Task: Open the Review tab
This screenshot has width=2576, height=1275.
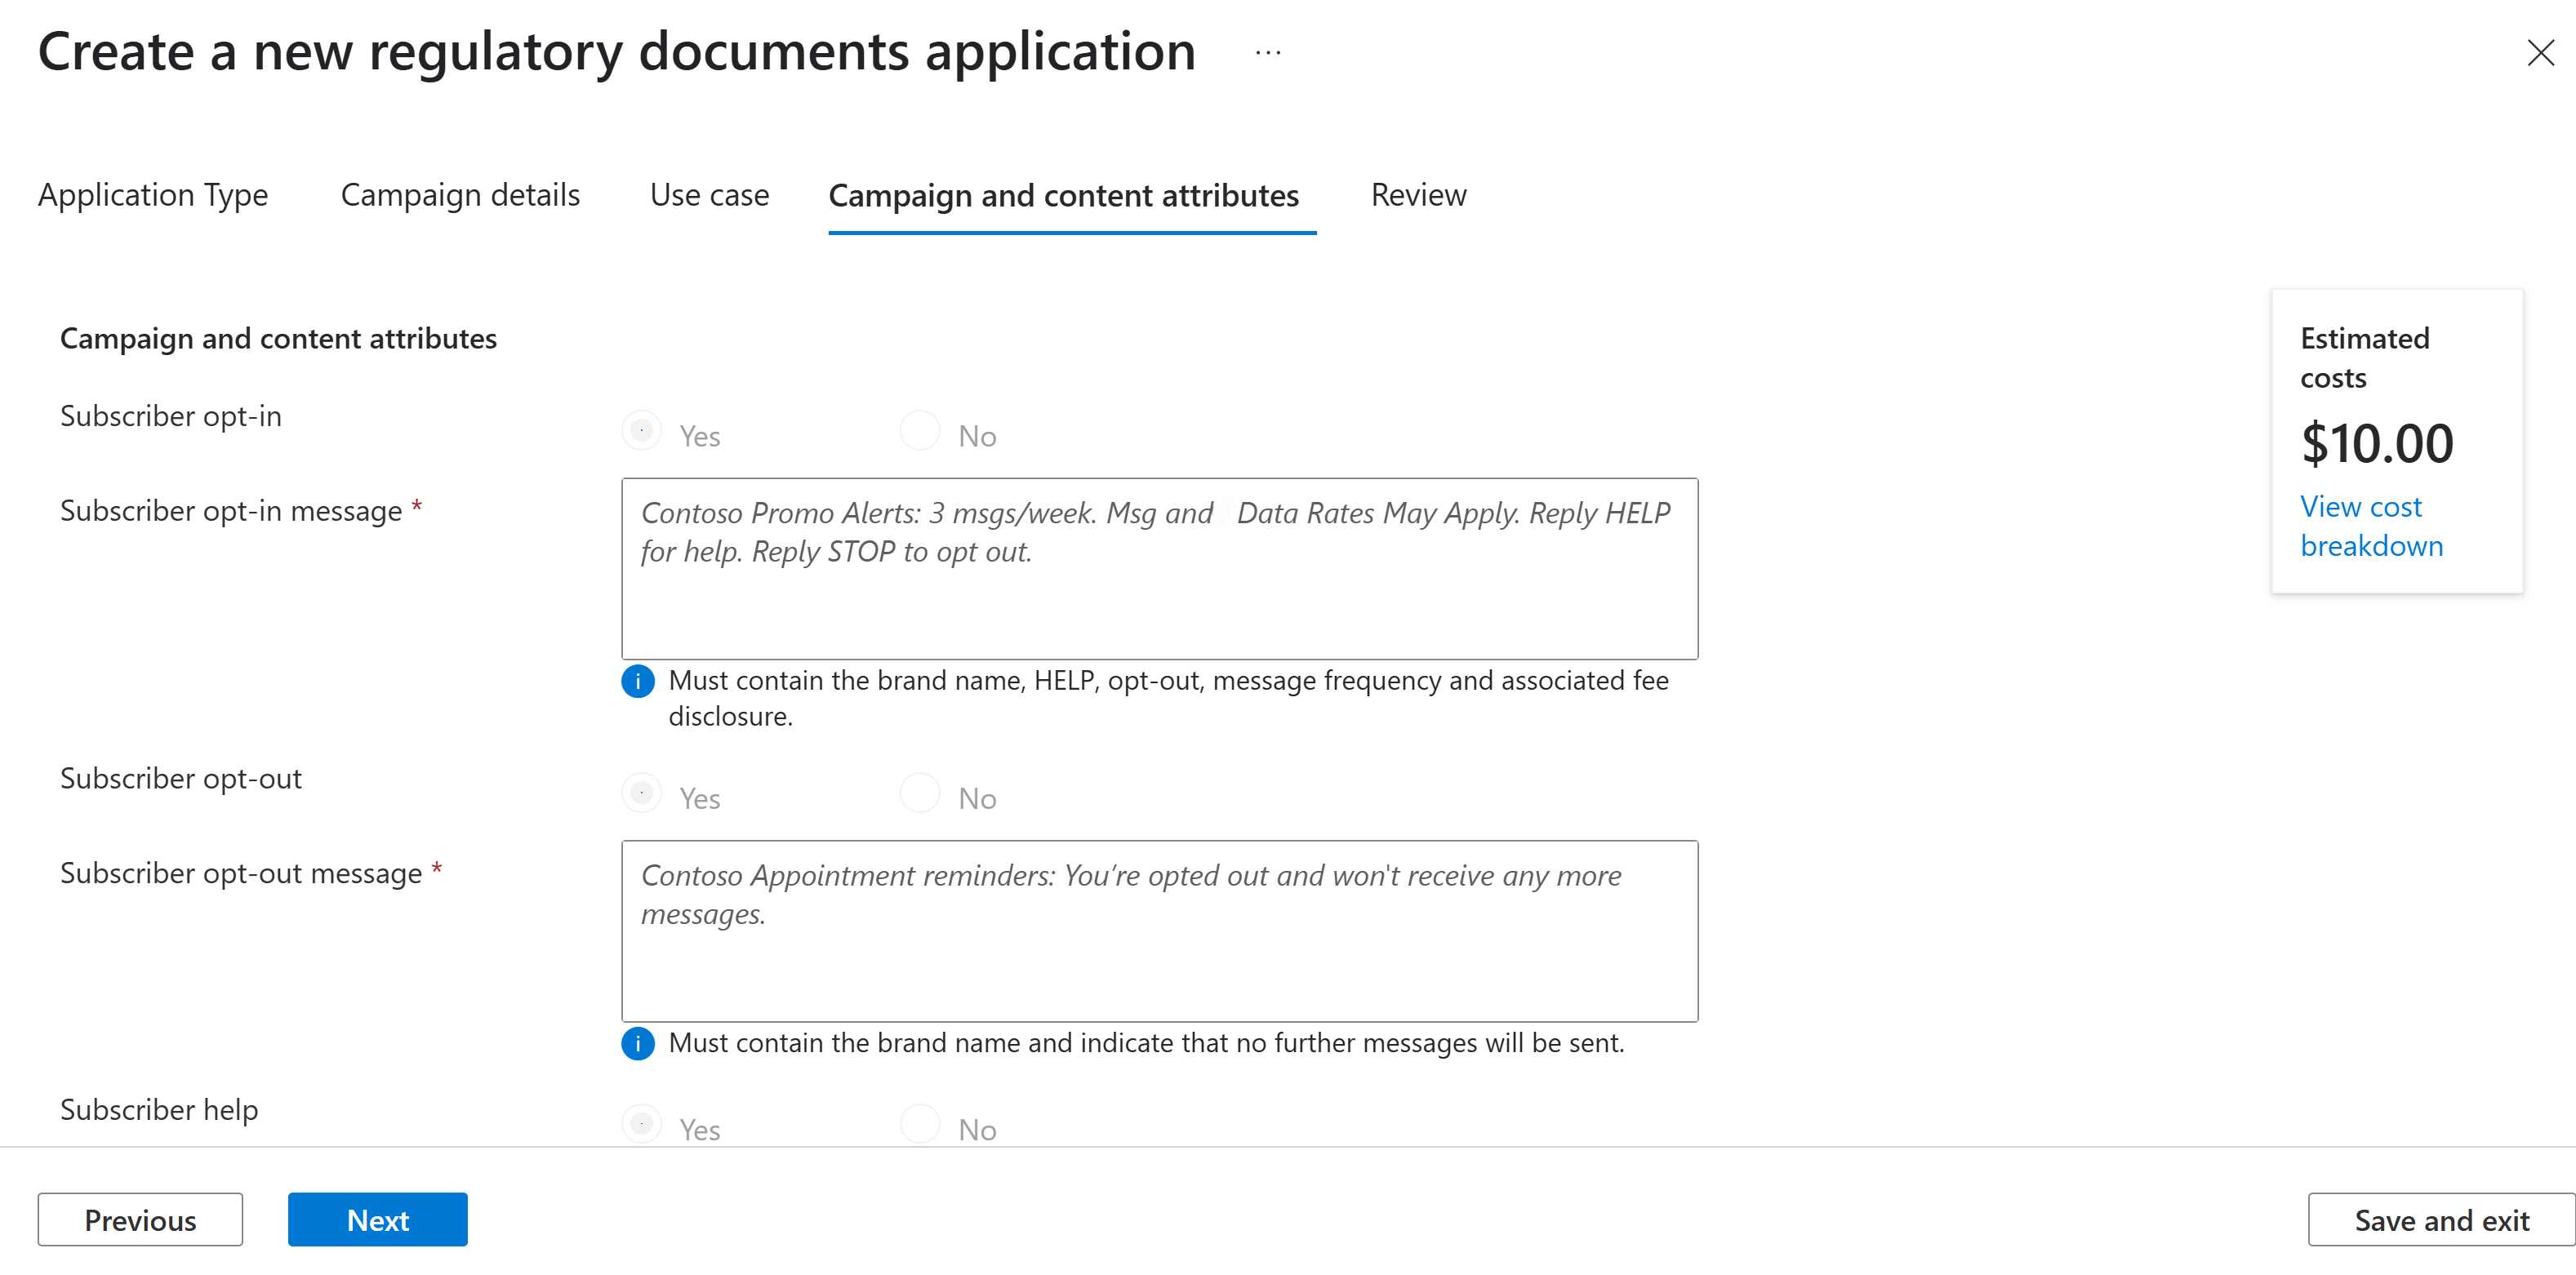Action: [1418, 195]
